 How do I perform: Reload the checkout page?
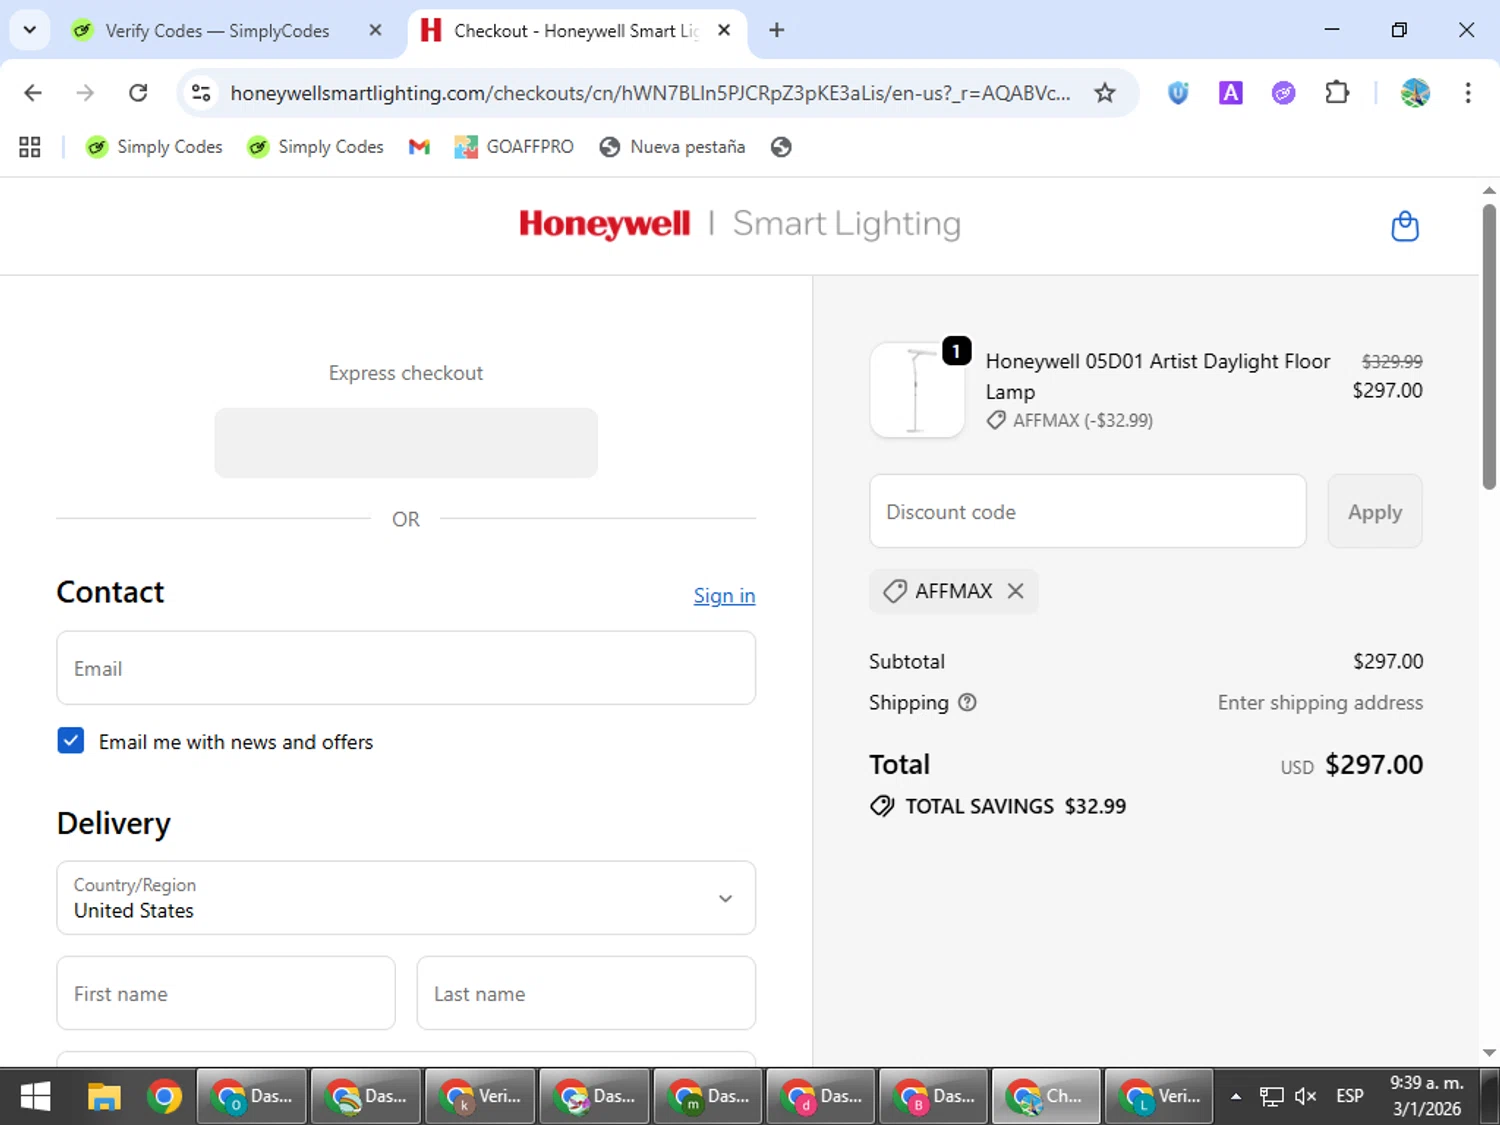click(x=138, y=93)
